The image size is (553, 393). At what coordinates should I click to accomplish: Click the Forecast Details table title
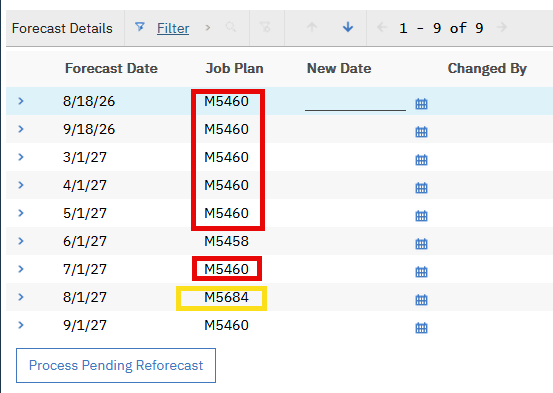coord(62,28)
